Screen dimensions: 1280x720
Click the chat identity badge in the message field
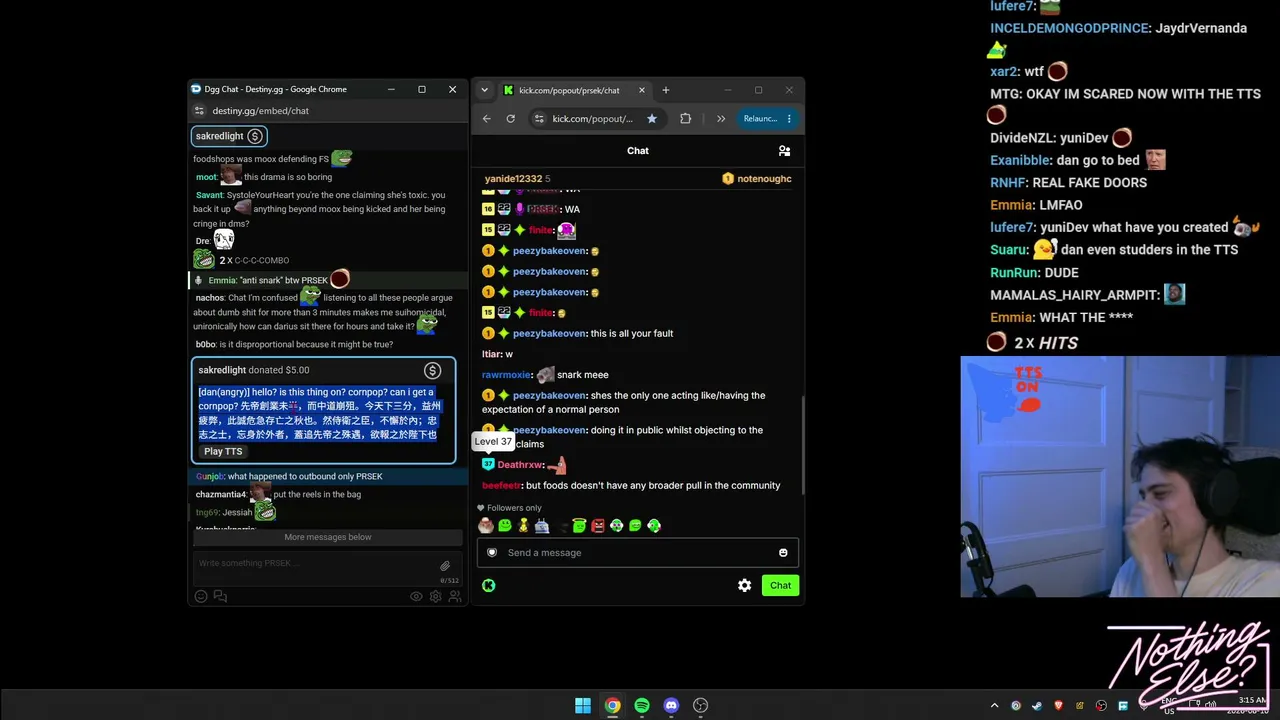point(492,552)
